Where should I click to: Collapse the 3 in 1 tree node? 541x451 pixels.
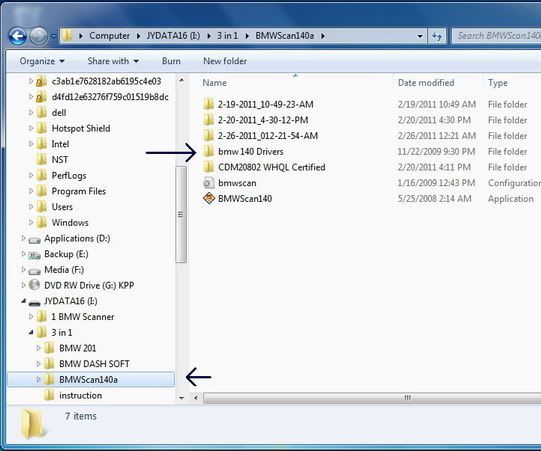31,332
